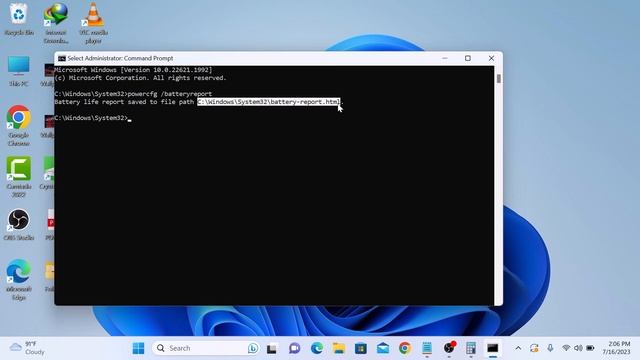
Task: Click the battery status tray icon
Action: point(590,348)
